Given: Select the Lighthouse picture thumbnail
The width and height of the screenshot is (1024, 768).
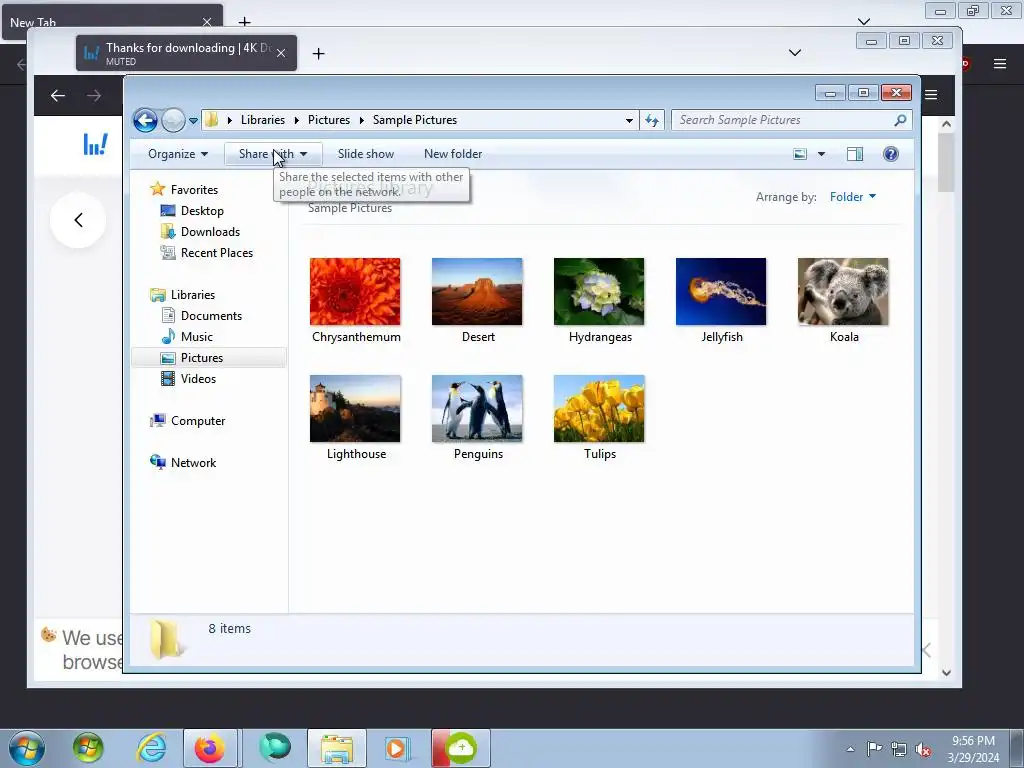Looking at the screenshot, I should tap(355, 409).
